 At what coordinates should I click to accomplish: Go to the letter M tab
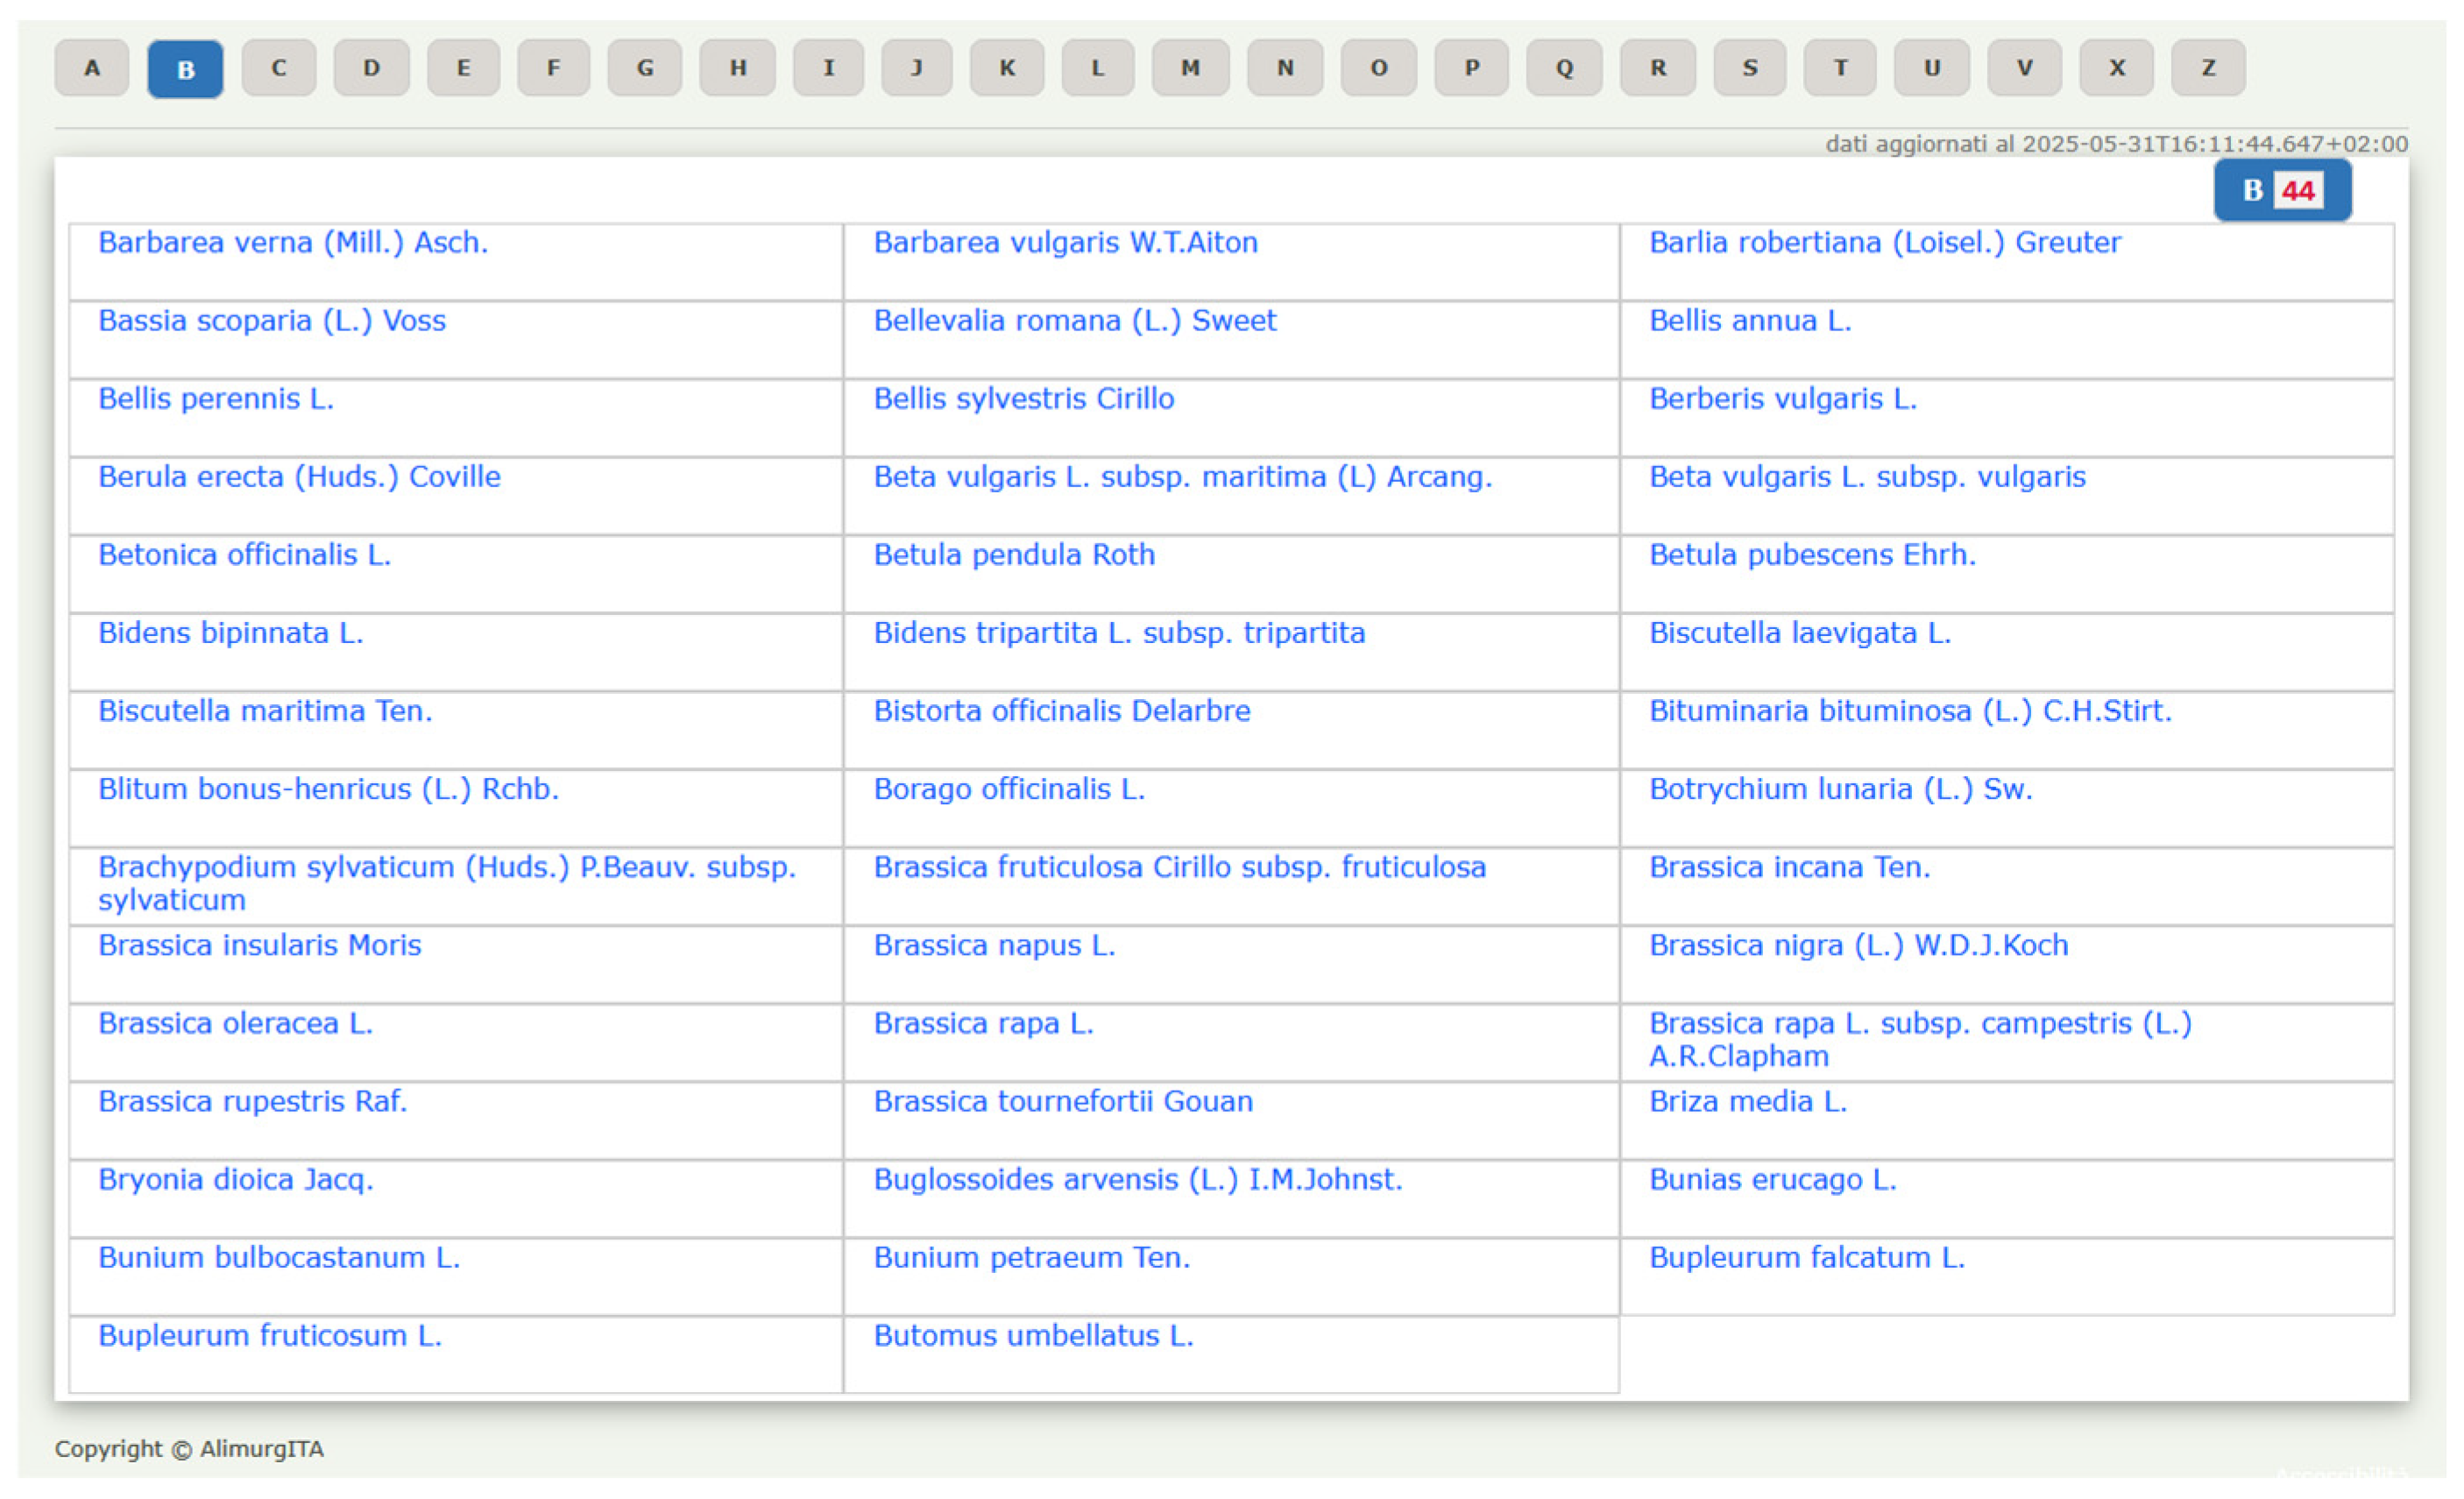coord(1189,68)
